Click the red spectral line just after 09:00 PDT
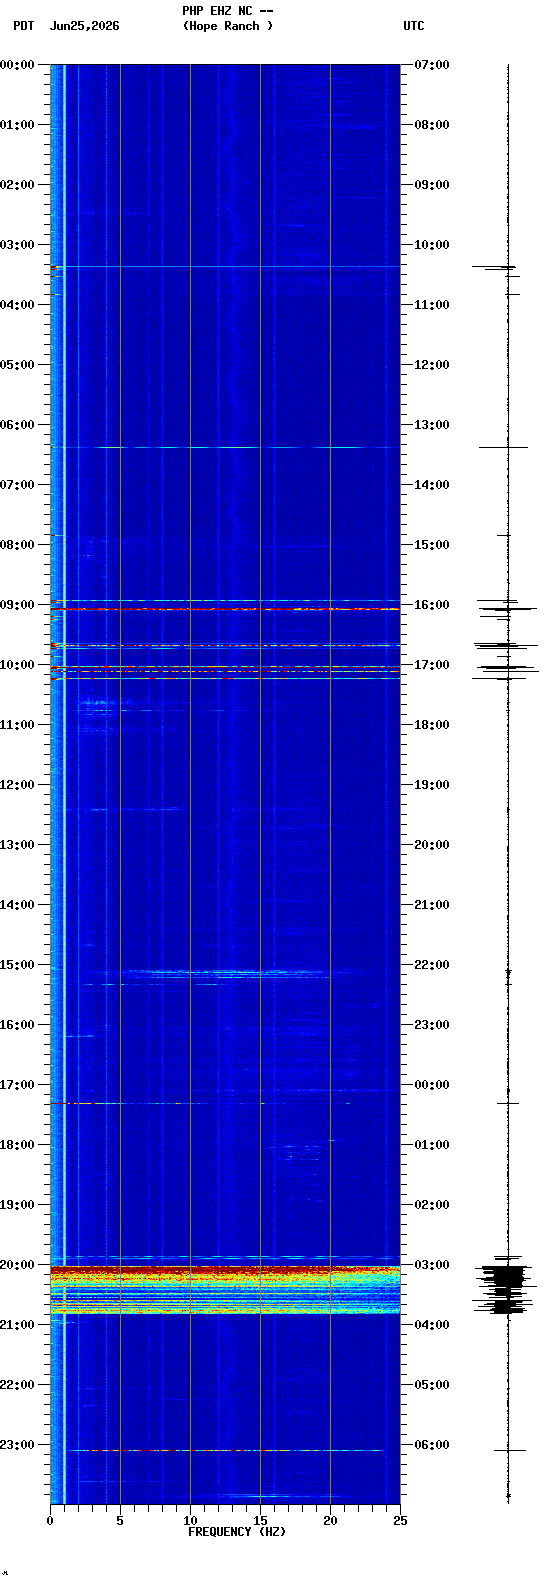 pyautogui.click(x=225, y=608)
